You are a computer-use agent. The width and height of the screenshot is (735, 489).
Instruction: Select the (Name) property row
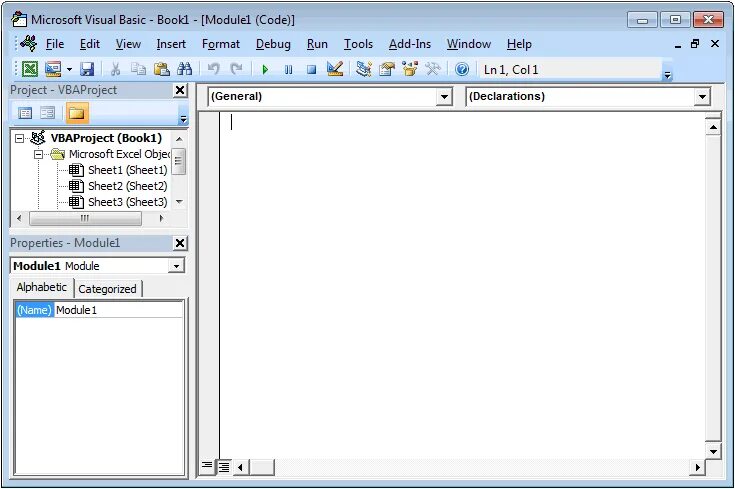[x=34, y=310]
